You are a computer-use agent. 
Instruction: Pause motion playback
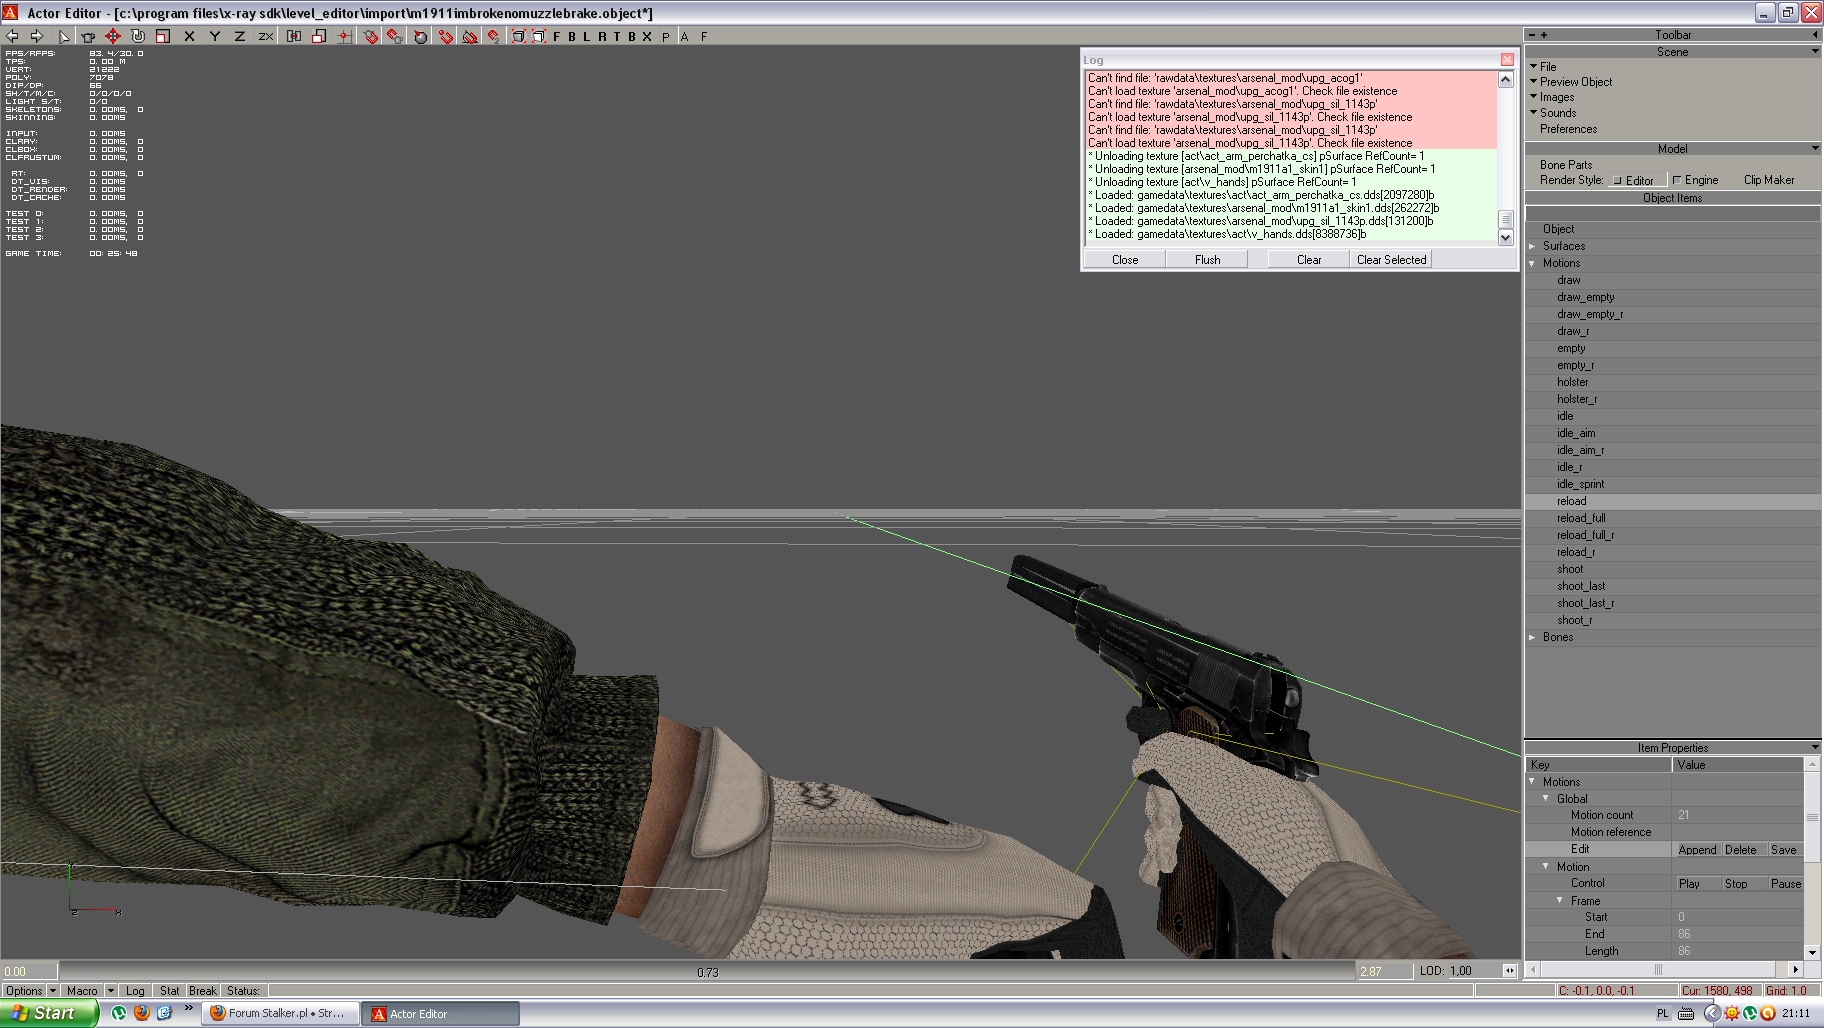(1785, 884)
